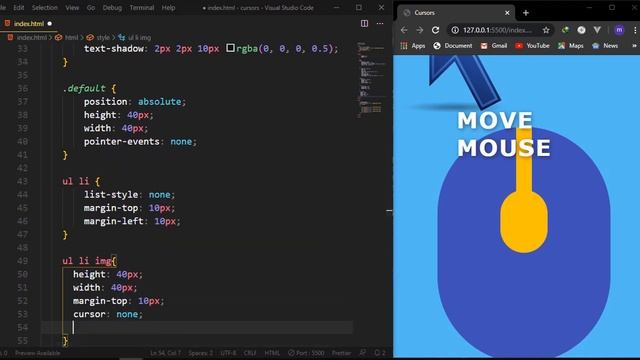
Task: Click the html breadcrumb item
Action: (71, 37)
